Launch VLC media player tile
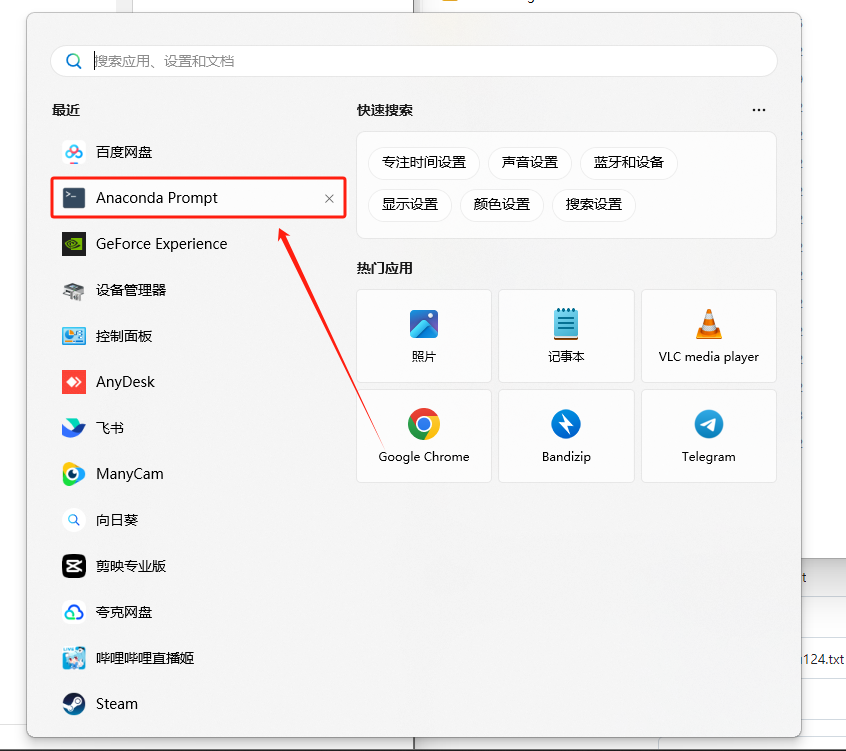The image size is (846, 751). click(708, 336)
